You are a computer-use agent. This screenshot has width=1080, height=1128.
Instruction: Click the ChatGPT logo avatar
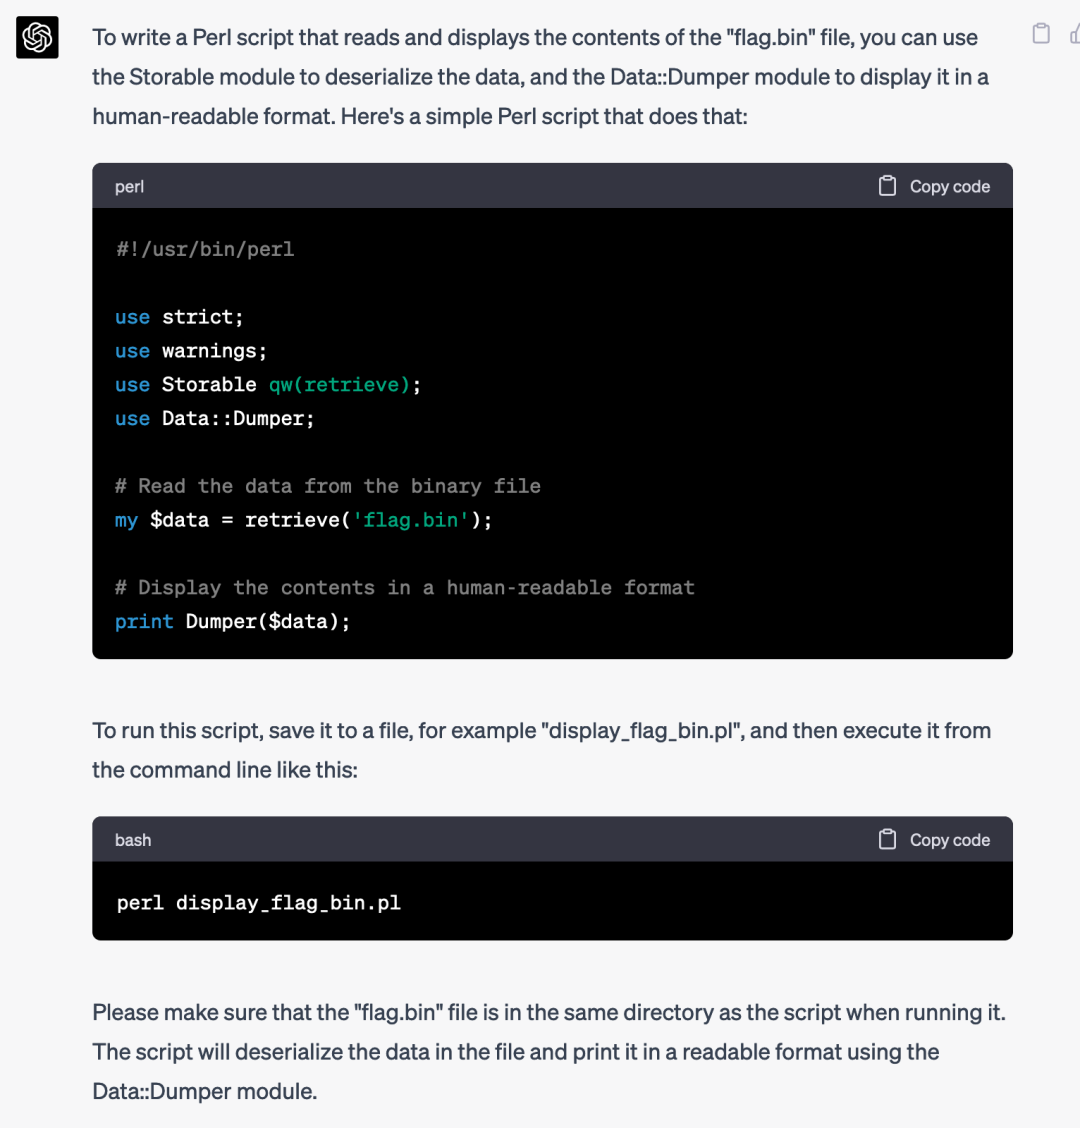pos(37,37)
